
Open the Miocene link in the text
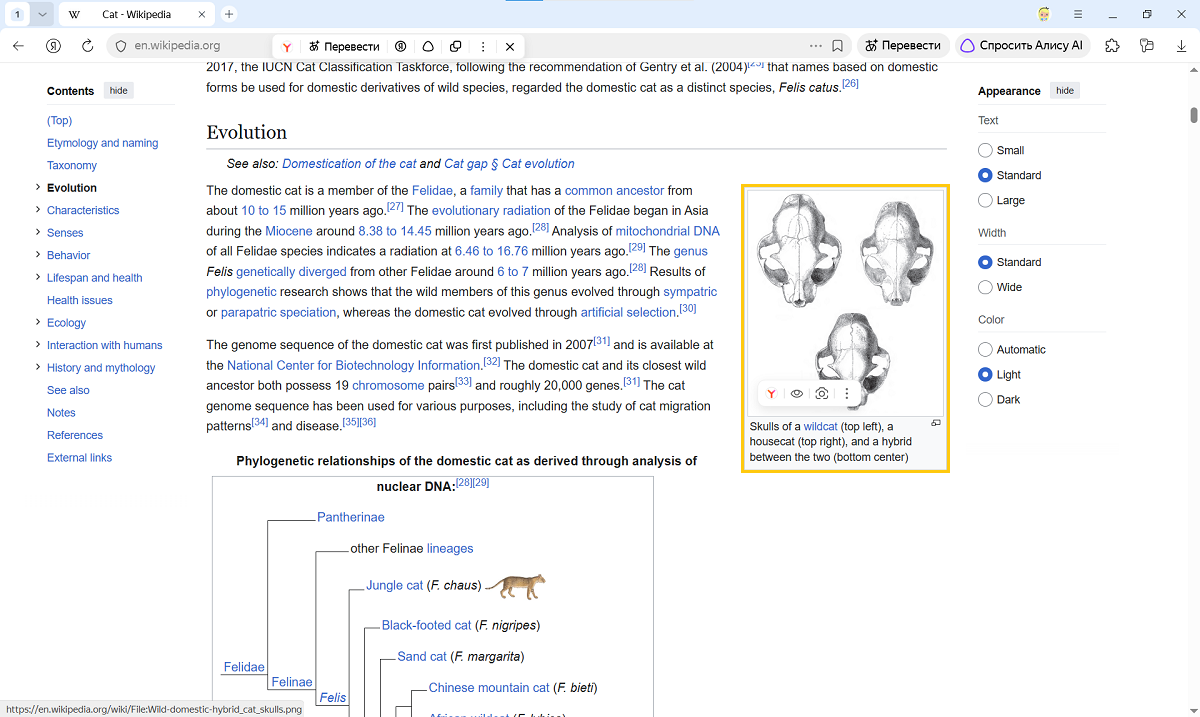tap(289, 231)
